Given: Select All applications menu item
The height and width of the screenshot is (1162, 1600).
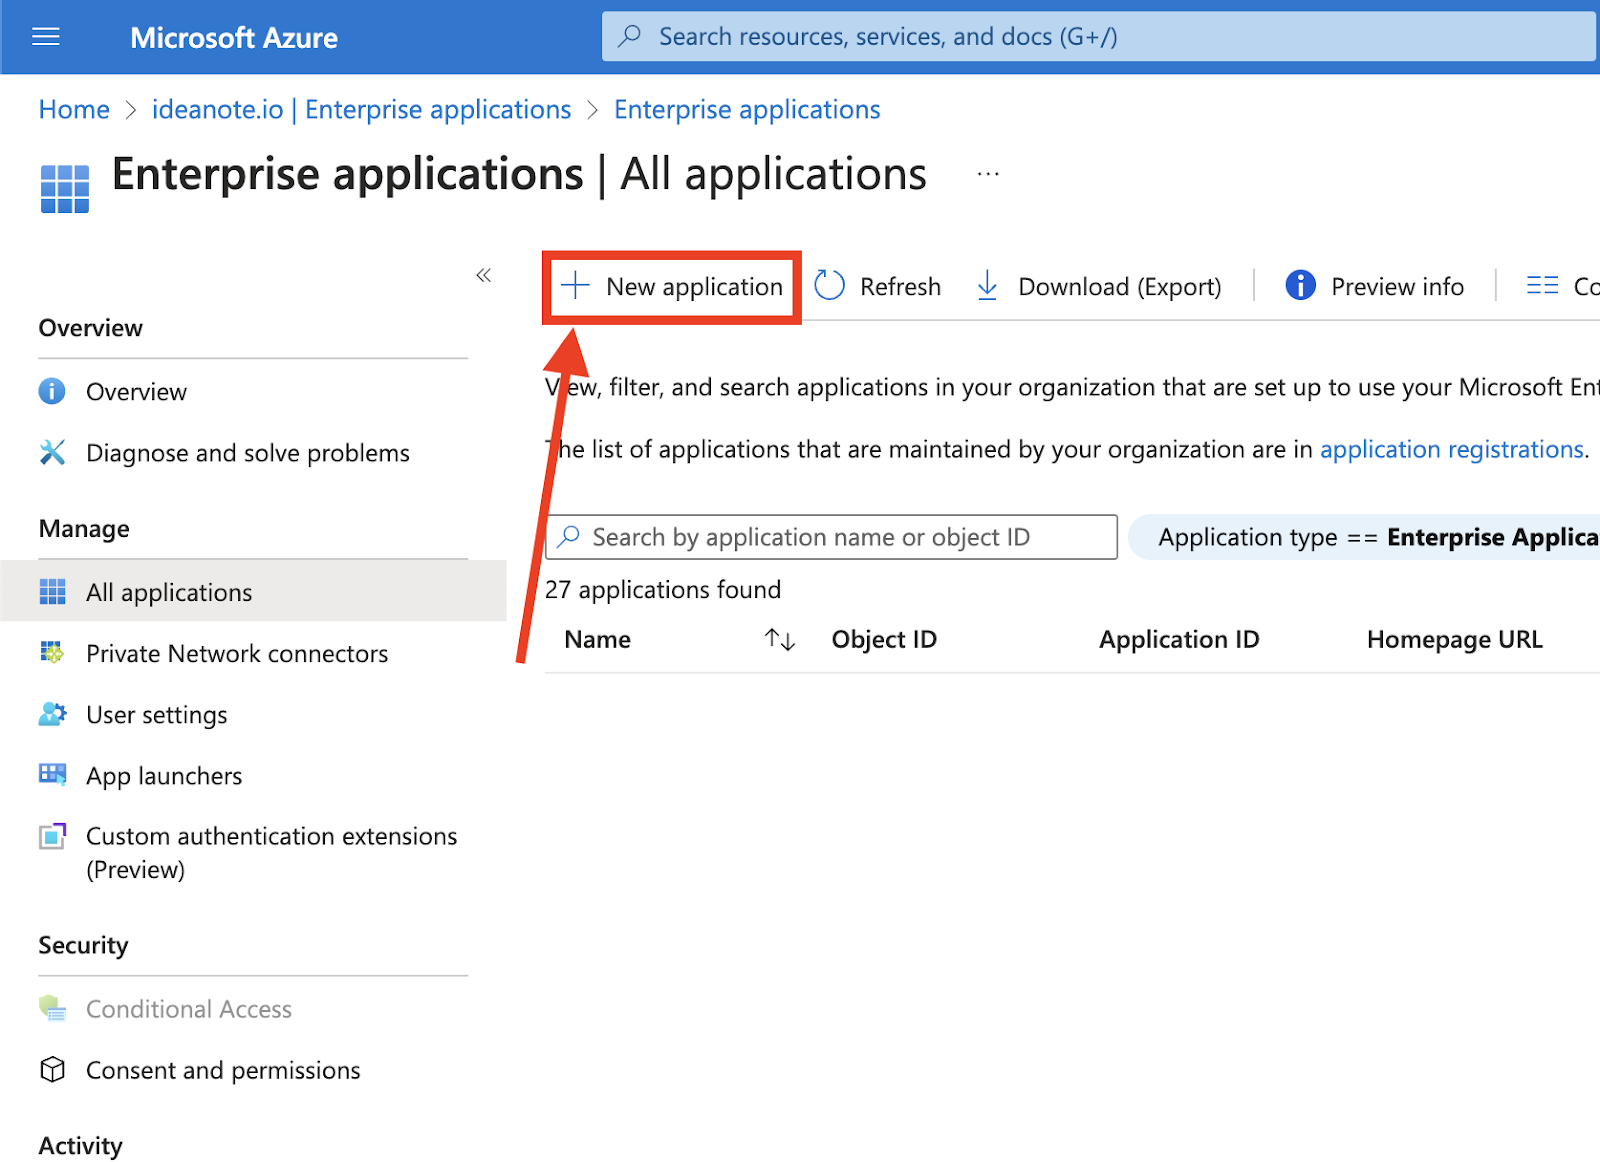Looking at the screenshot, I should (253, 592).
